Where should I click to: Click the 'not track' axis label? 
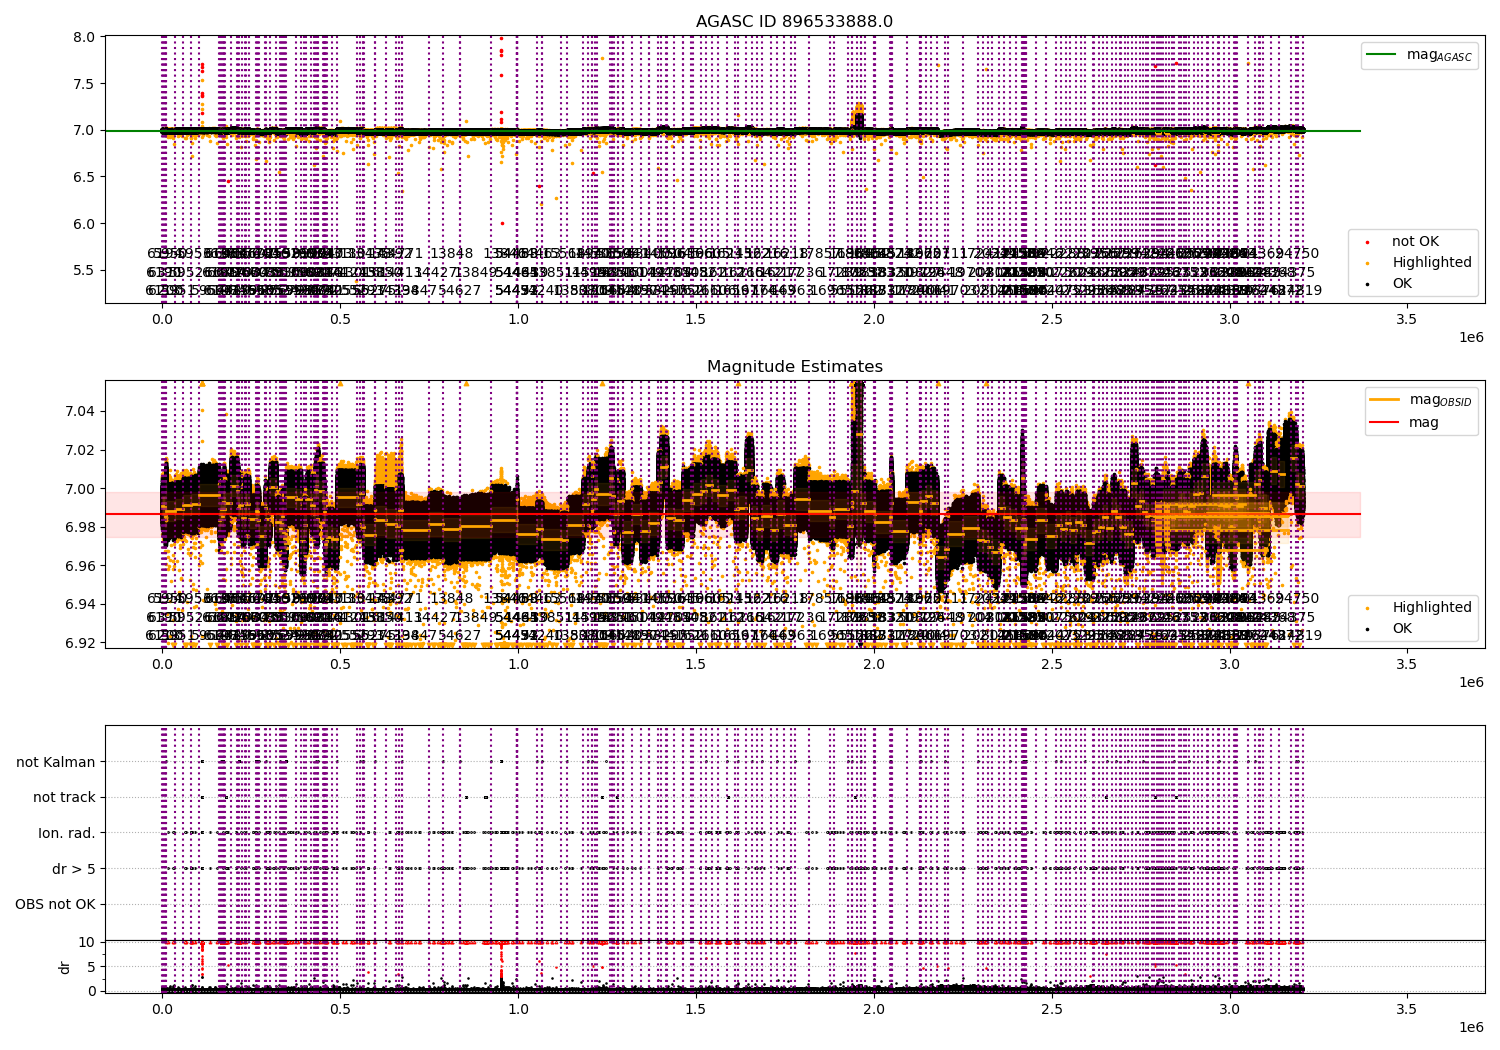tap(64, 797)
